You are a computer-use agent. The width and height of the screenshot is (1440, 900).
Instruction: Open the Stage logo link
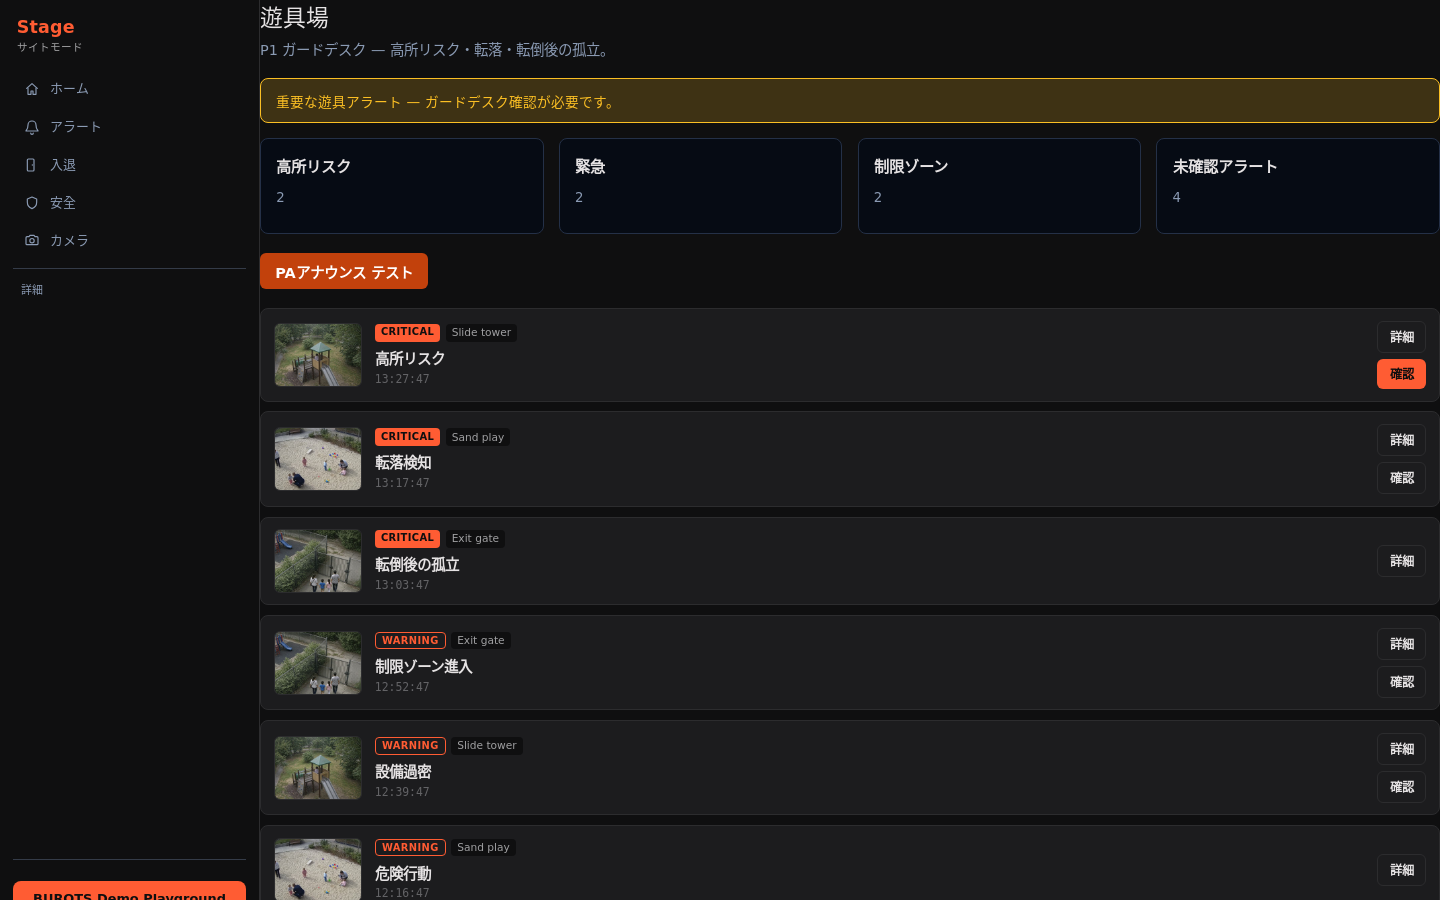pyautogui.click(x=46, y=27)
